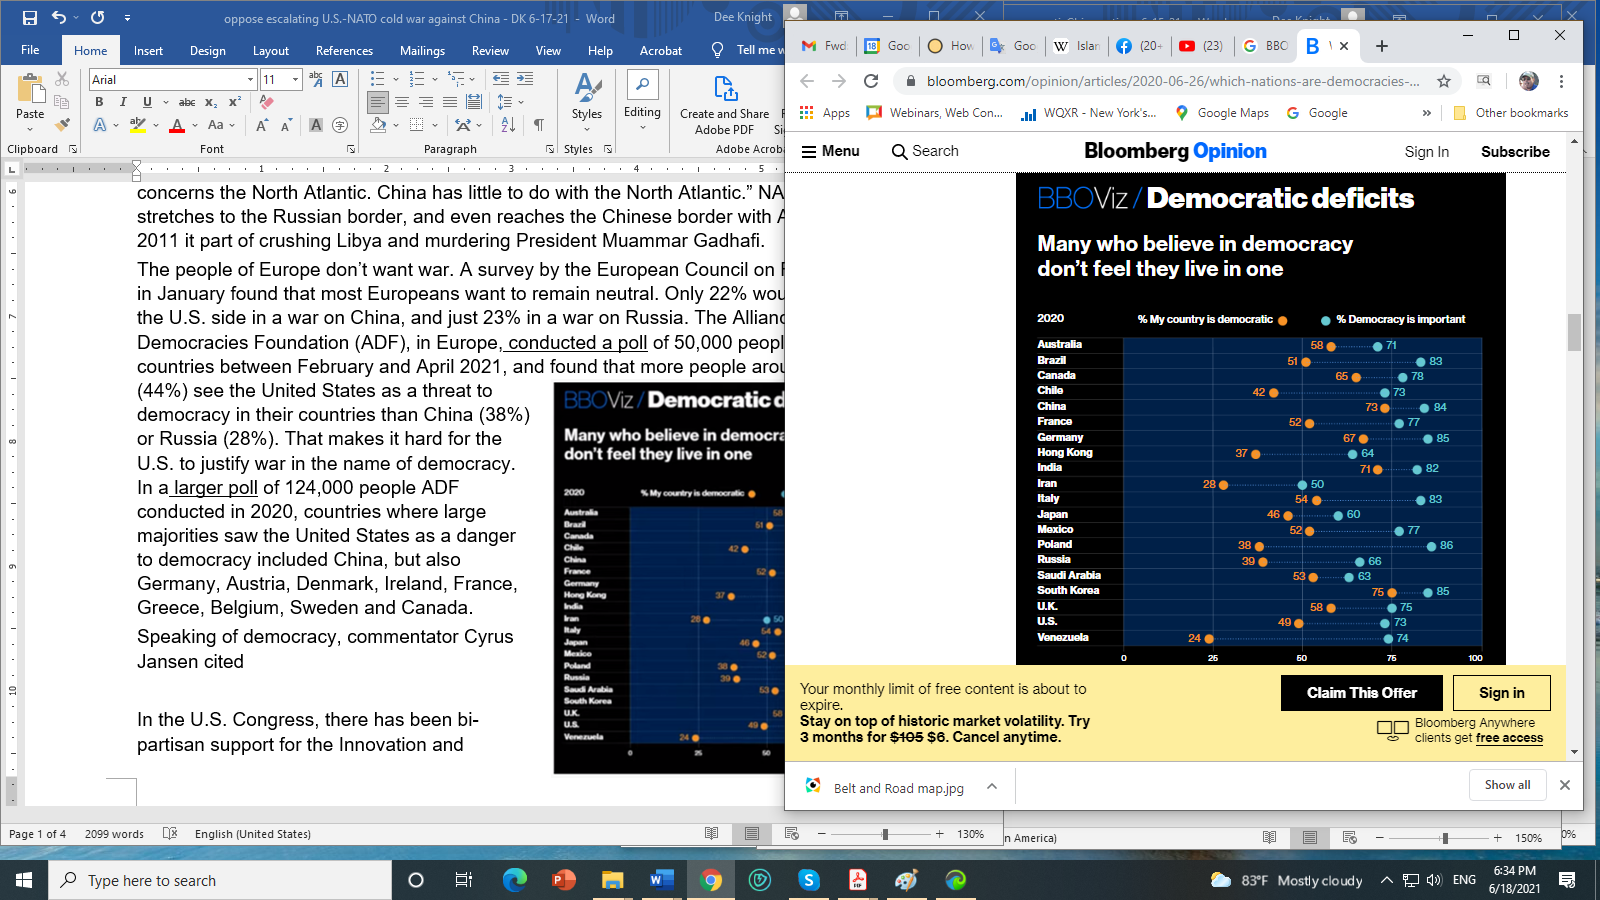
Task: Open the Insert ribbon tab
Action: click(148, 50)
